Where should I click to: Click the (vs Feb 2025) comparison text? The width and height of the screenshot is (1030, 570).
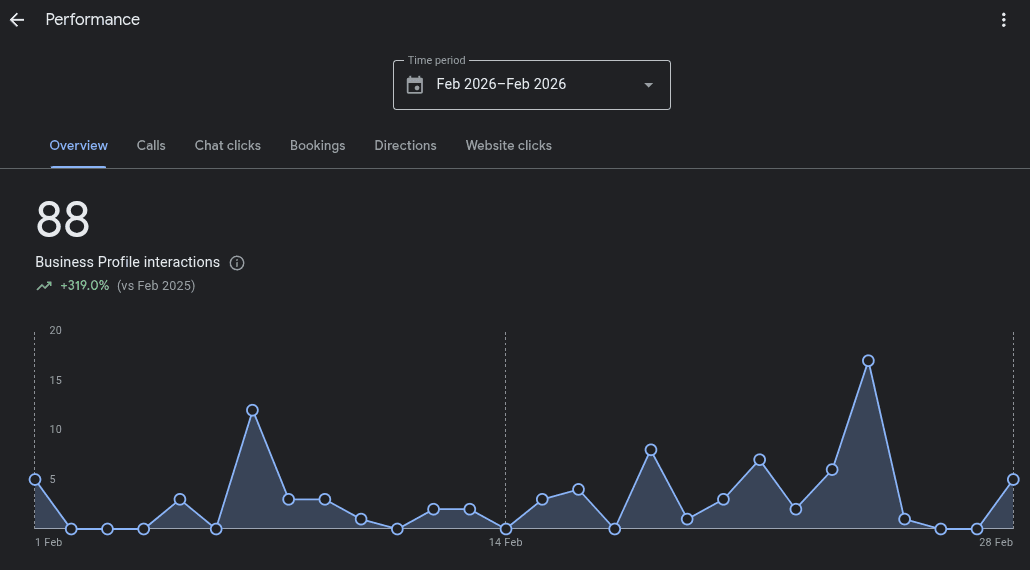click(x=156, y=286)
